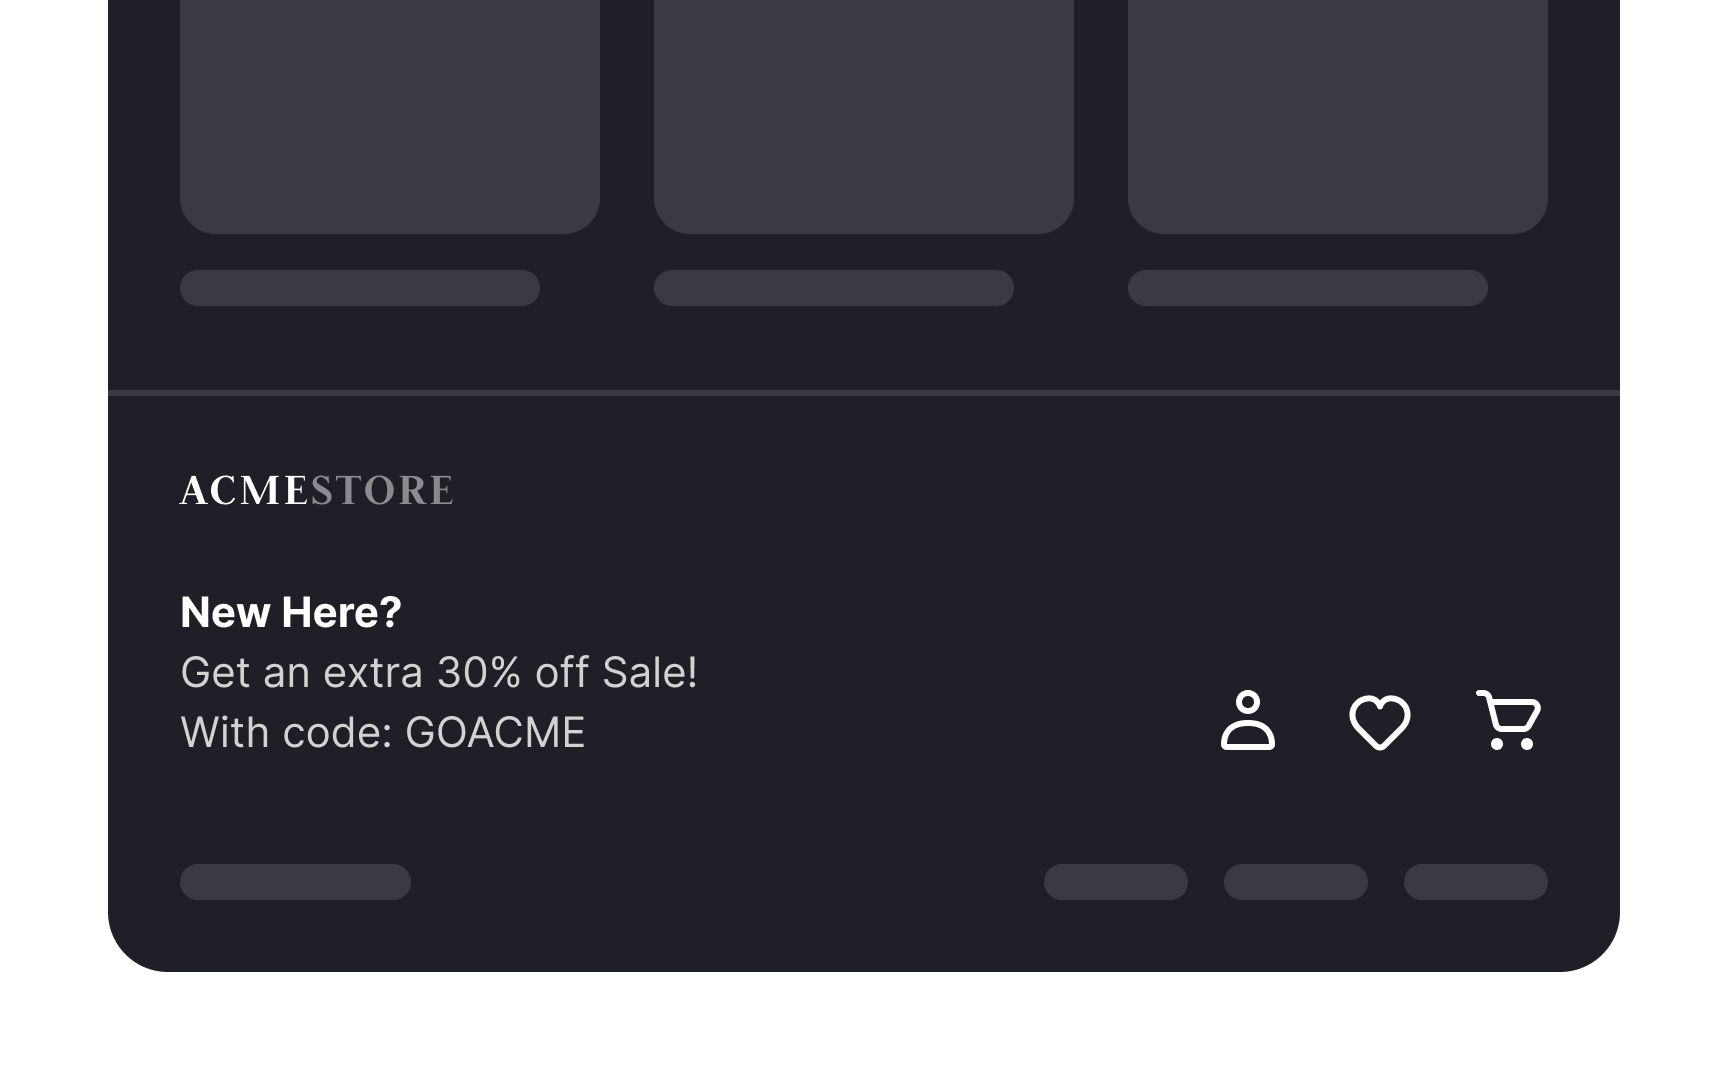Click the 'Get an extra 30% off Sale!' text
This screenshot has width=1728, height=1080.
tap(438, 672)
